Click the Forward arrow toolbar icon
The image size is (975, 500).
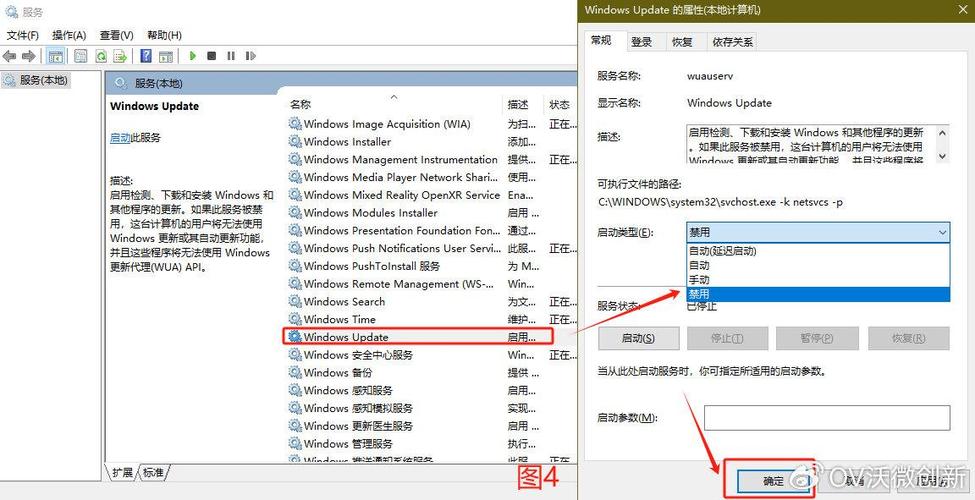[x=29, y=56]
